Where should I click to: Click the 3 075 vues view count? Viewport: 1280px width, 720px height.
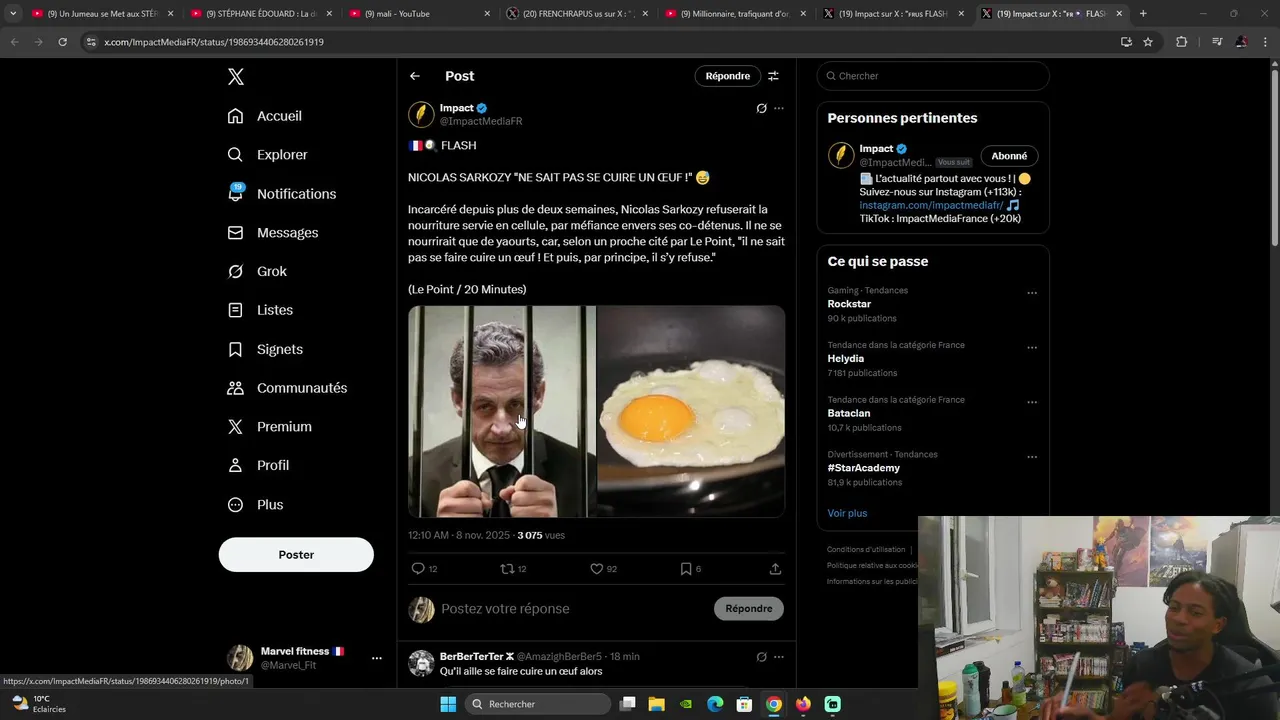pyautogui.click(x=541, y=536)
